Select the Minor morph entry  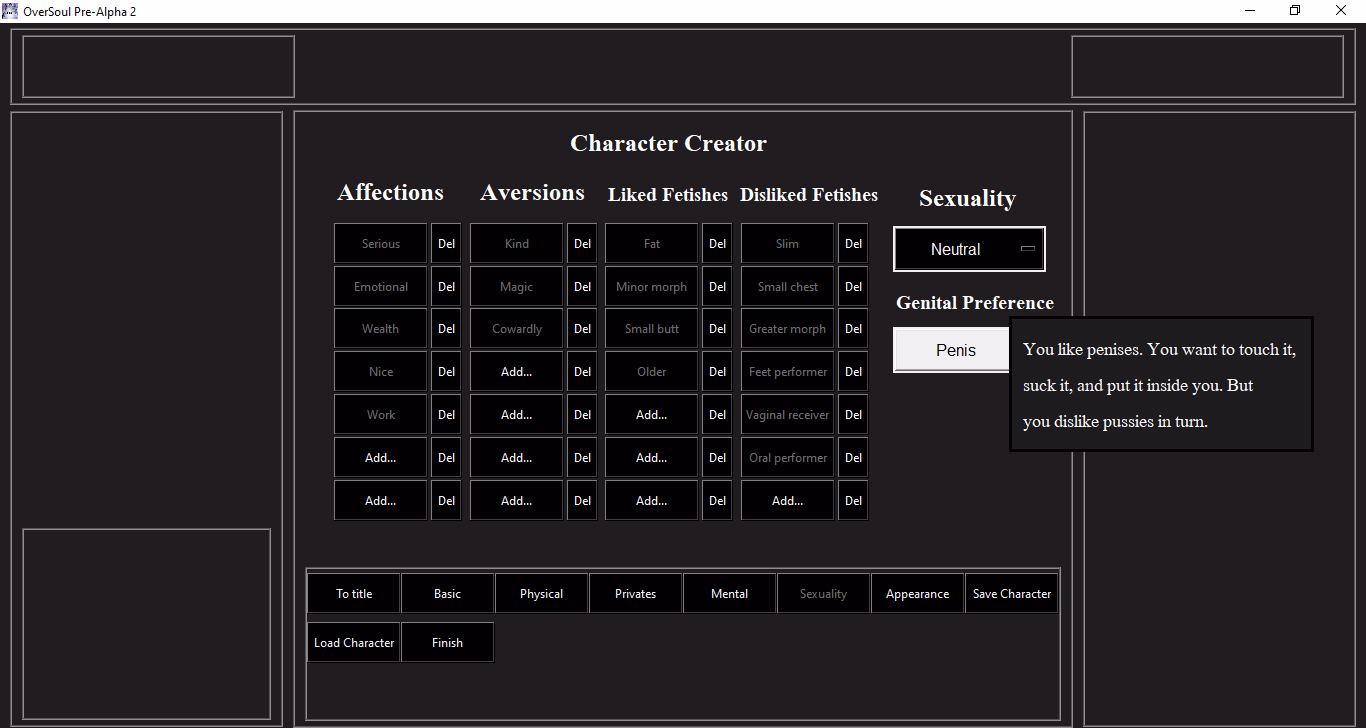coord(652,286)
